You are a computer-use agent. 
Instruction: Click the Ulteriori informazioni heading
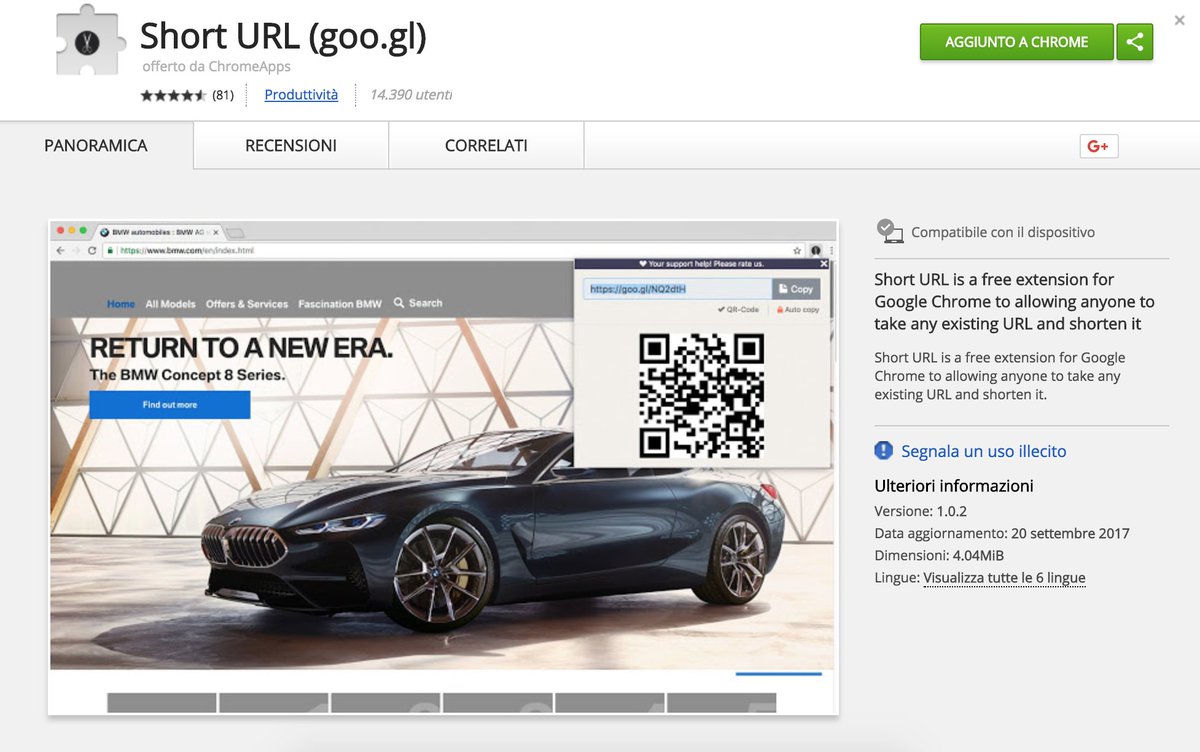[x=954, y=486]
